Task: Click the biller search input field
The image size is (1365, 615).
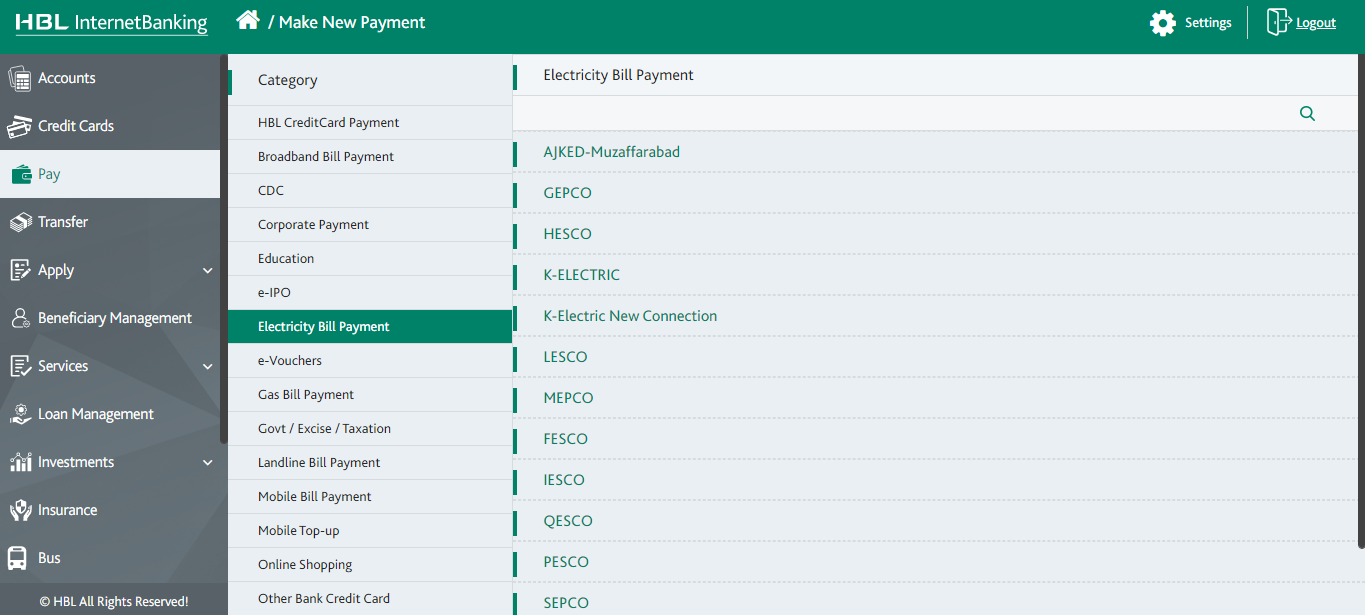Action: 900,114
